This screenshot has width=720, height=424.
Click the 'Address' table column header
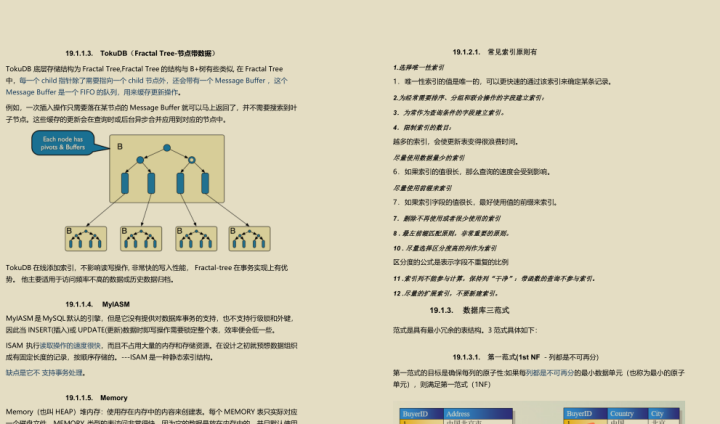tap(478, 414)
